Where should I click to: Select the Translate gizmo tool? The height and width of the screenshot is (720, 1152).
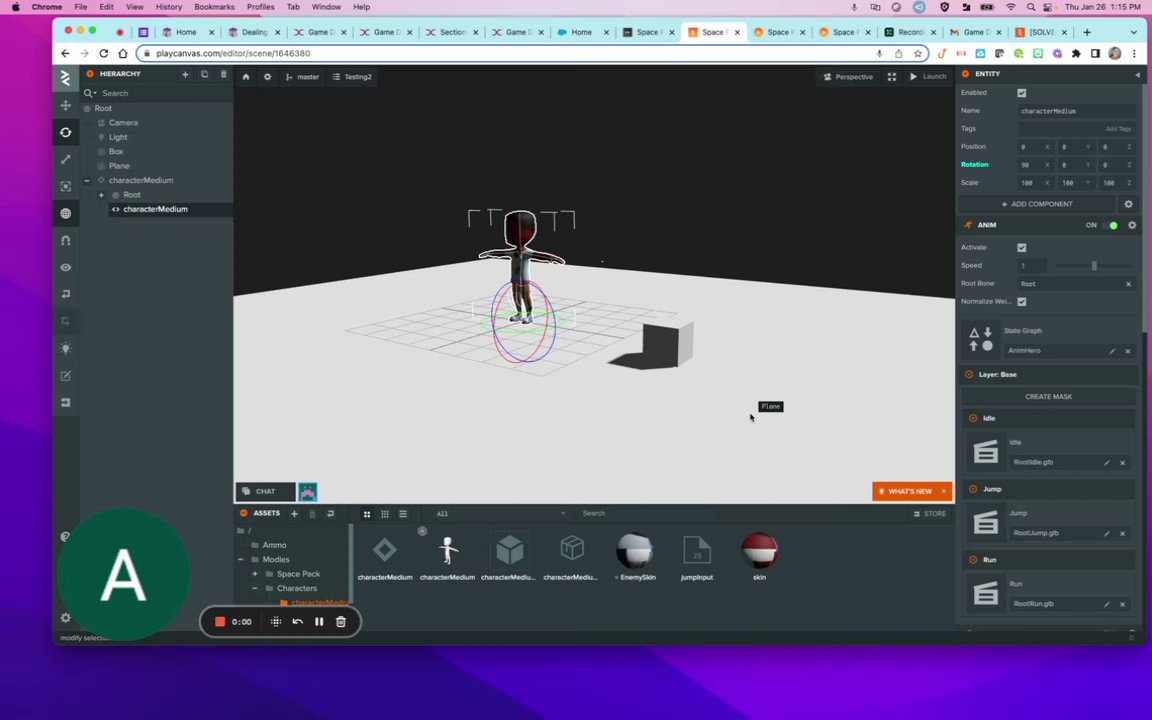pyautogui.click(x=65, y=105)
